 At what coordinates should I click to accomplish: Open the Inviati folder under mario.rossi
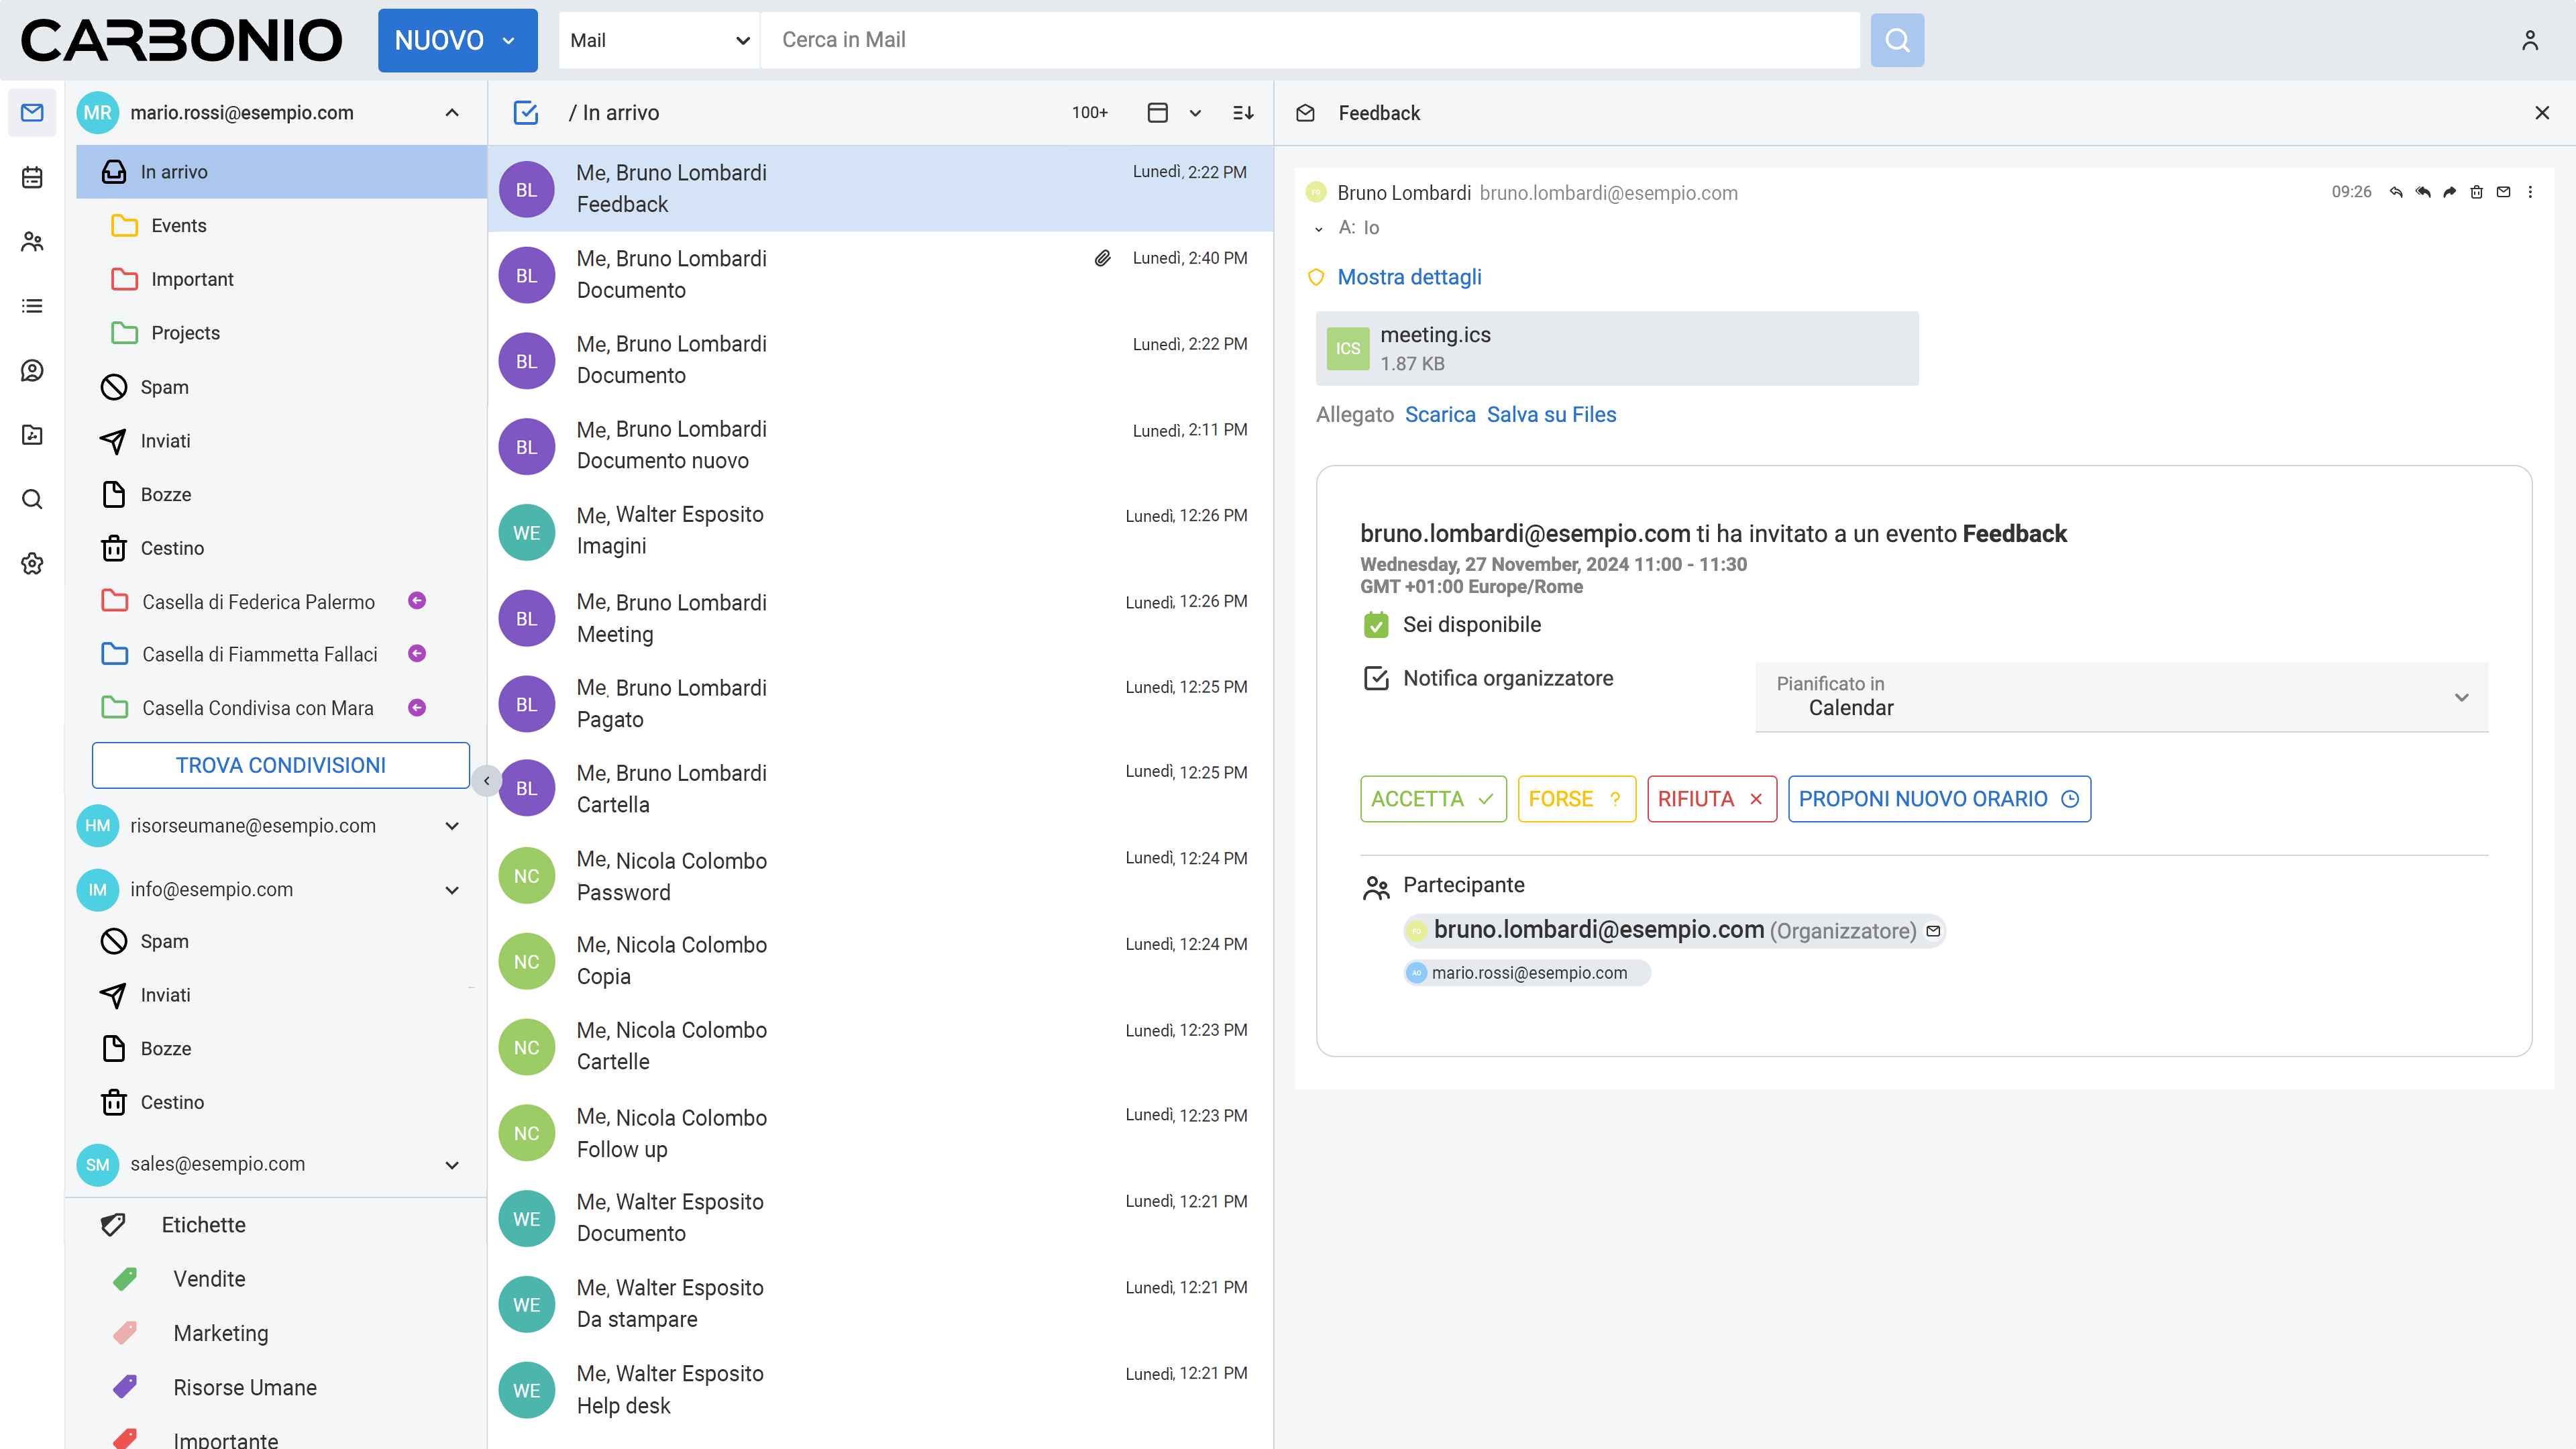pyautogui.click(x=165, y=441)
